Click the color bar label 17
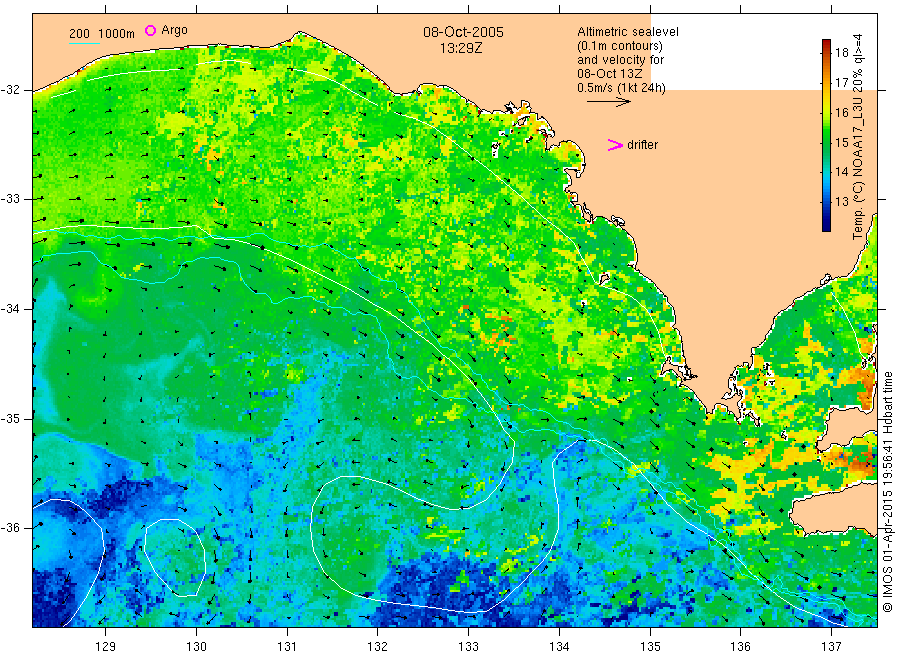Screen dimensions: 900x660 [841, 83]
